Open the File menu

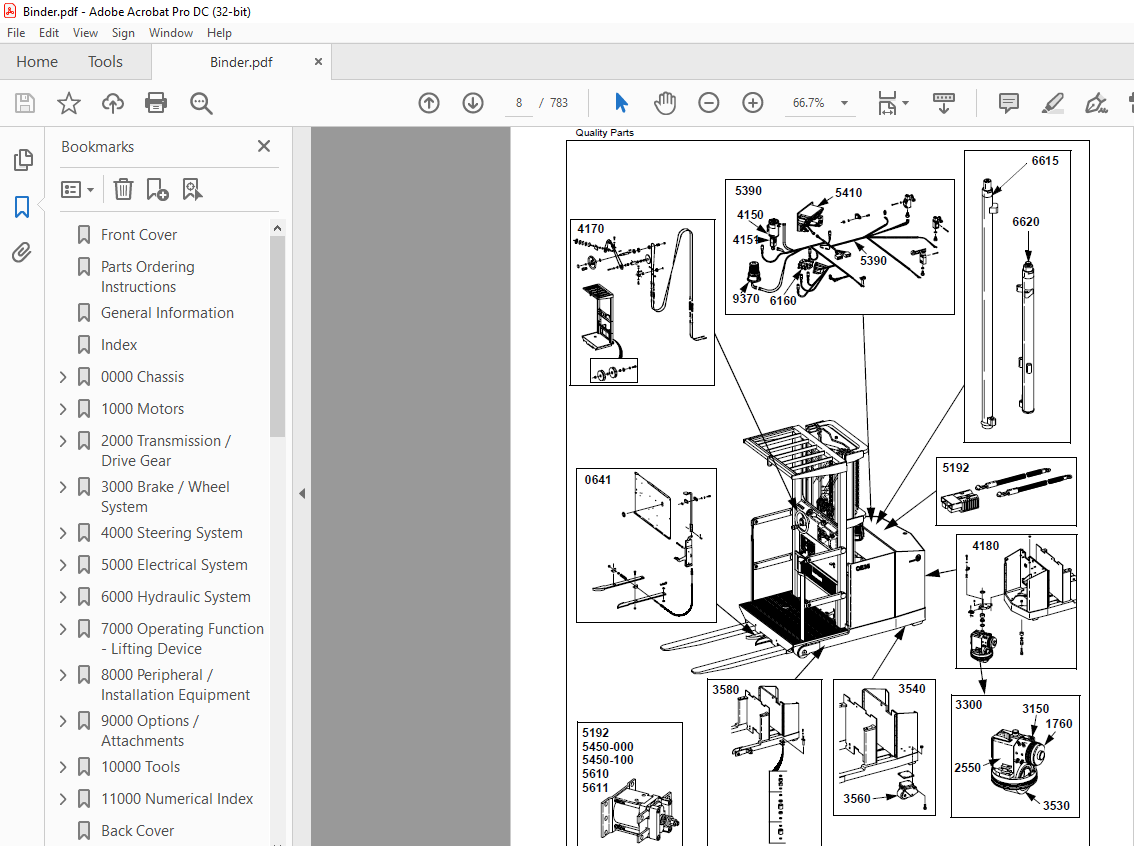[x=16, y=33]
